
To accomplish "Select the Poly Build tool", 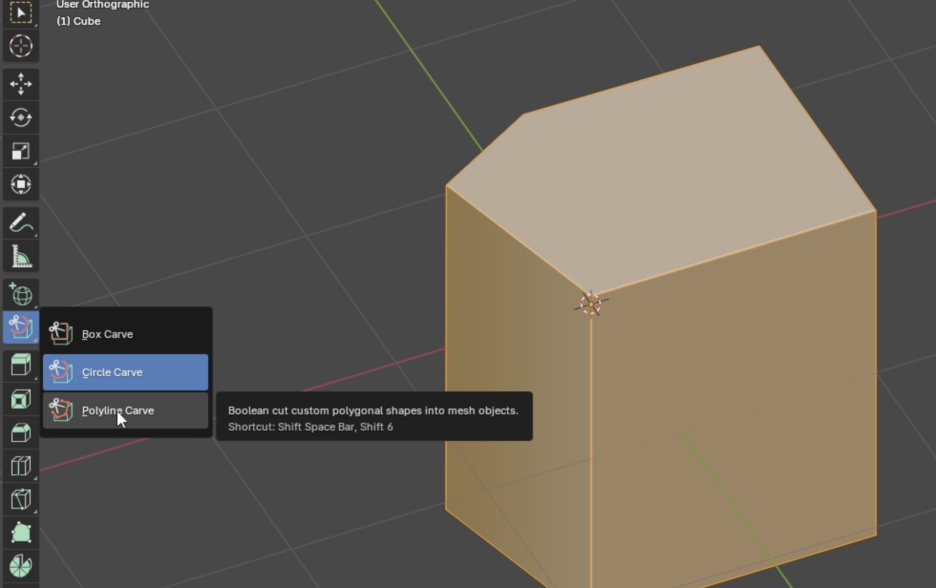I will click(x=21, y=532).
